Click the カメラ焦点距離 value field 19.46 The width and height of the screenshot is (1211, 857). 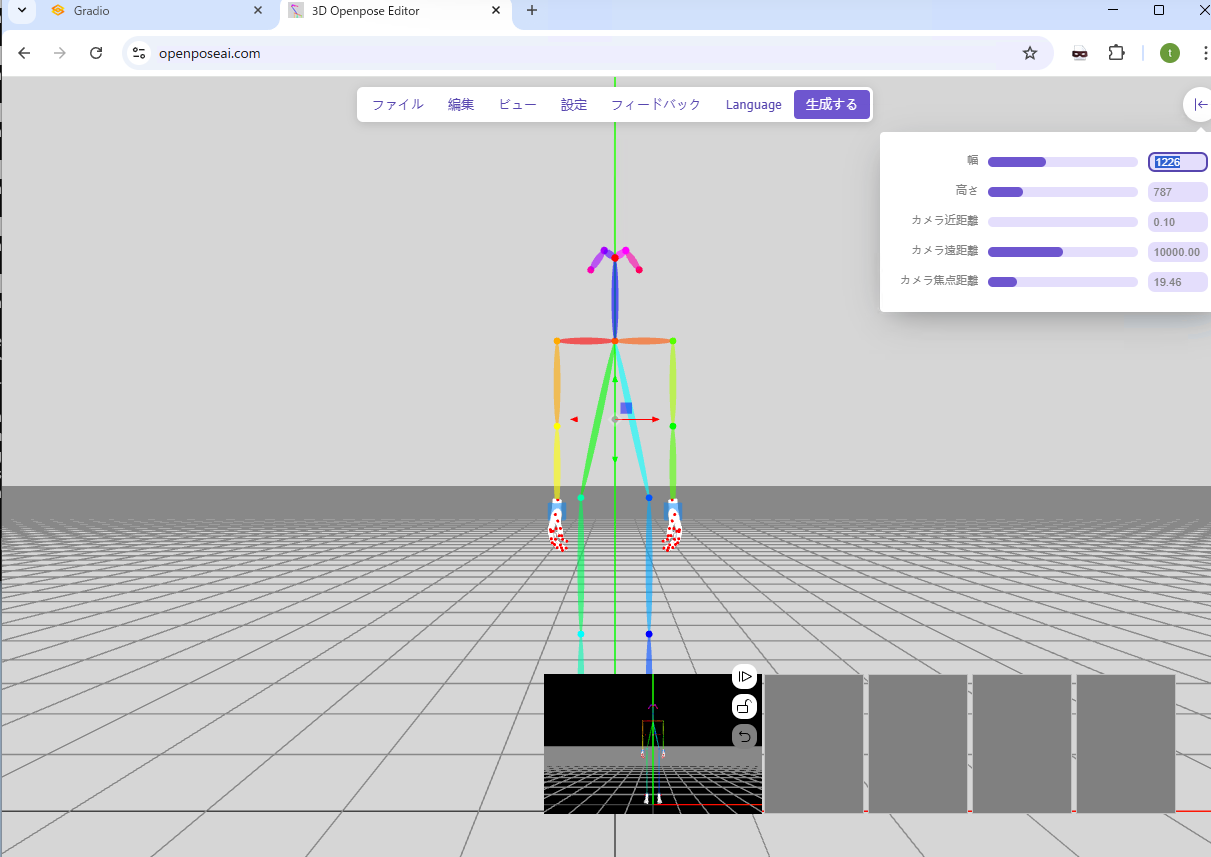click(1177, 282)
